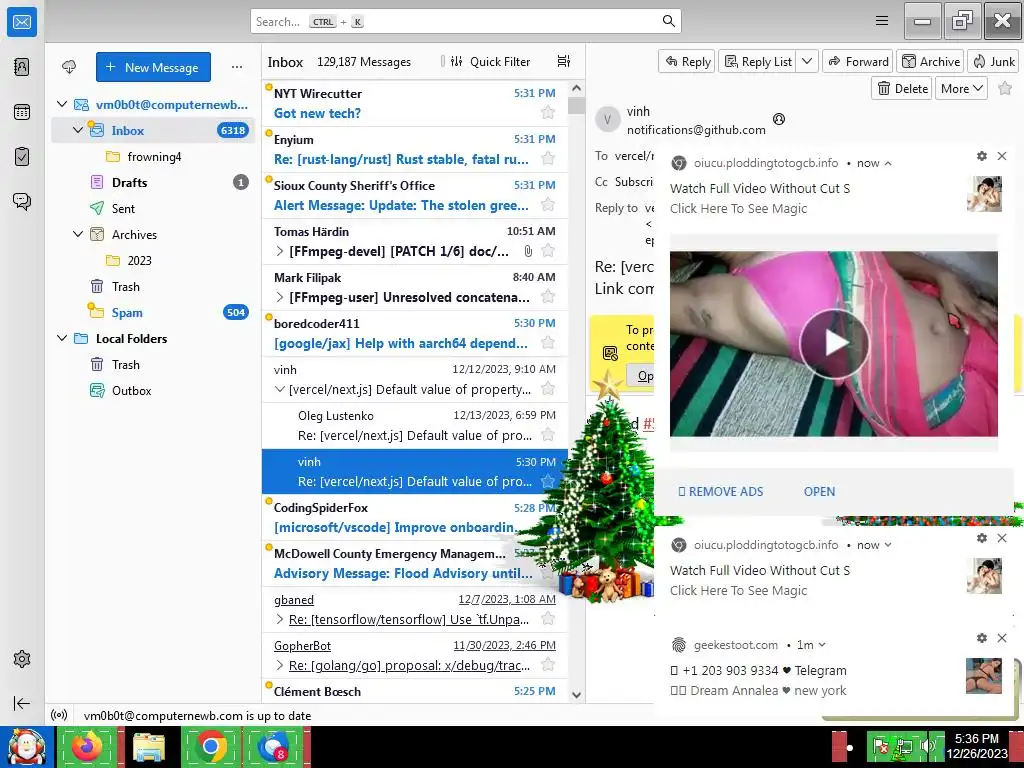Open message list display options icon

click(x=564, y=61)
